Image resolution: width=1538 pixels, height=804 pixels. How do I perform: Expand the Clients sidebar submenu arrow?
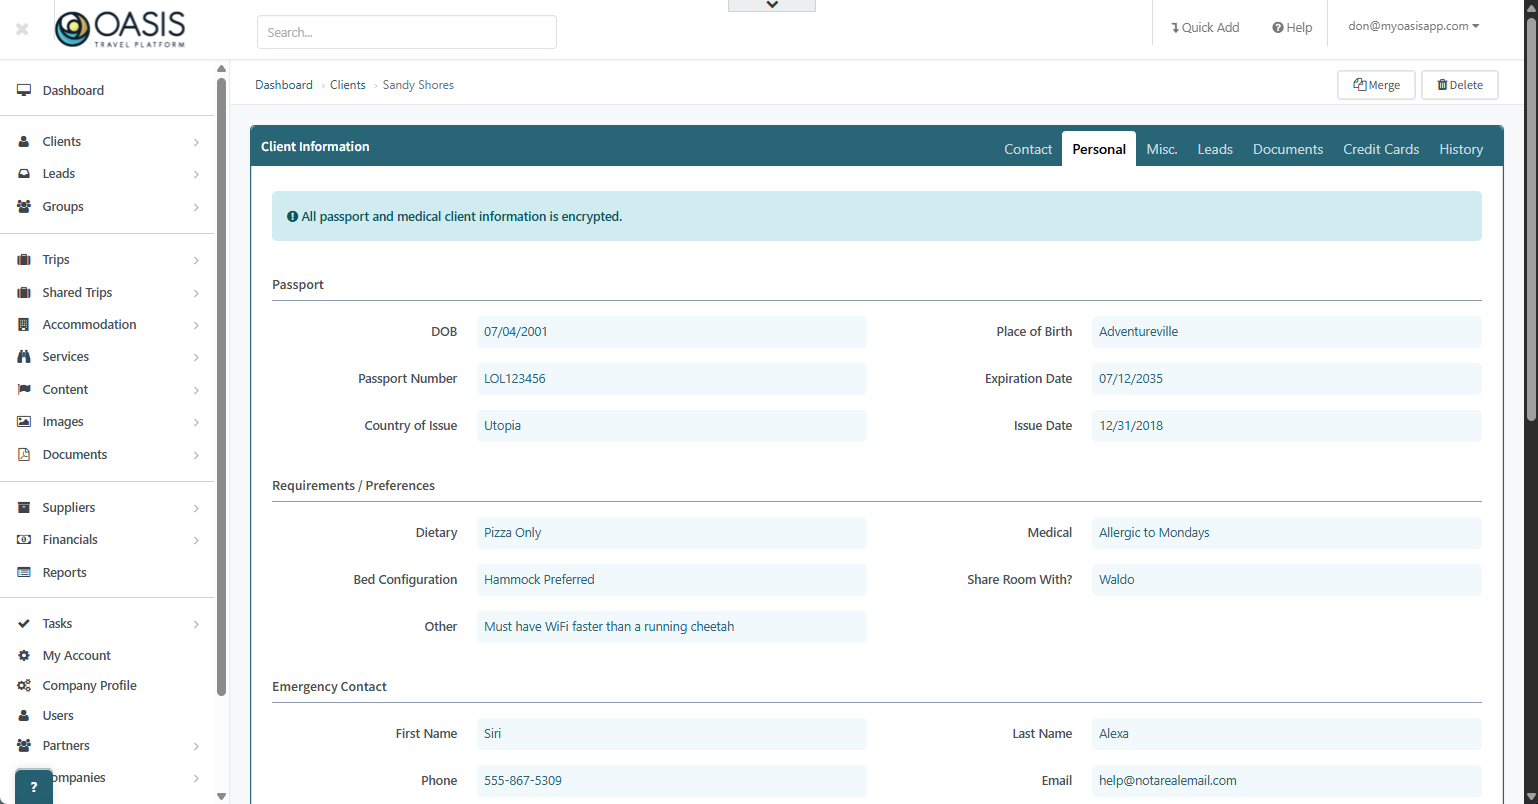point(196,142)
